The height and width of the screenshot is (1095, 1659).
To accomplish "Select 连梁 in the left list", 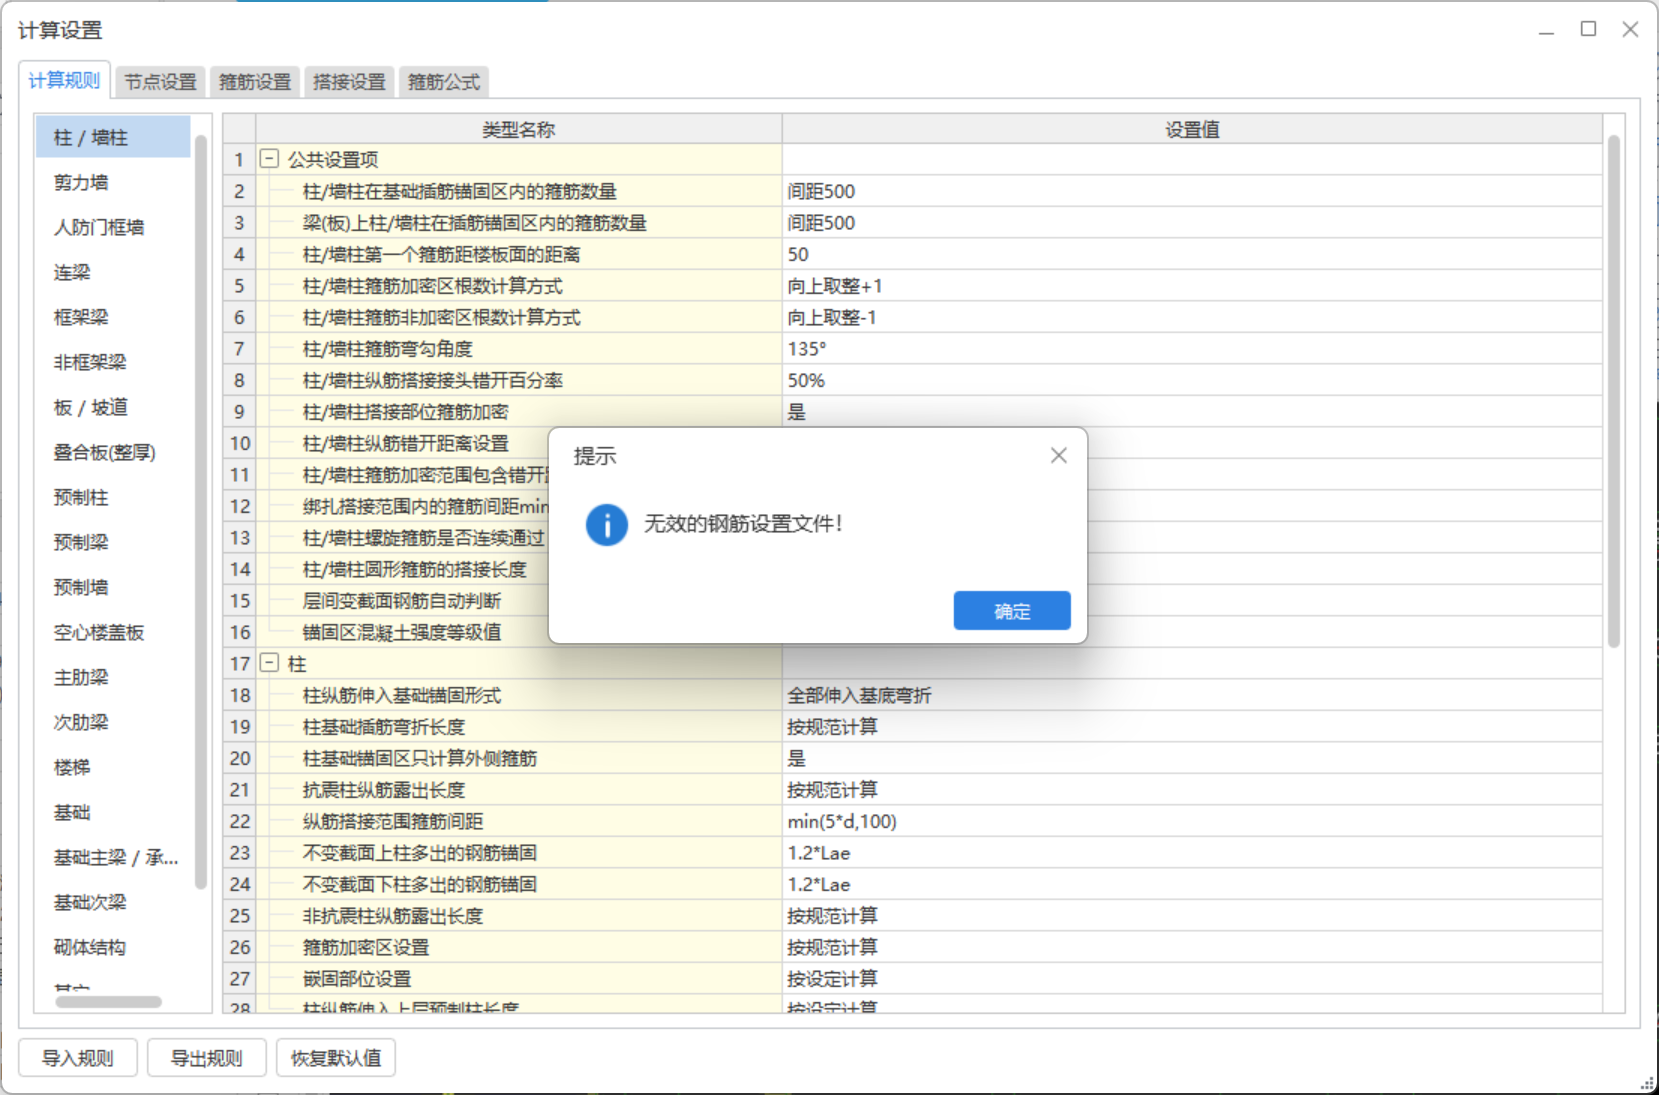I will [x=113, y=272].
